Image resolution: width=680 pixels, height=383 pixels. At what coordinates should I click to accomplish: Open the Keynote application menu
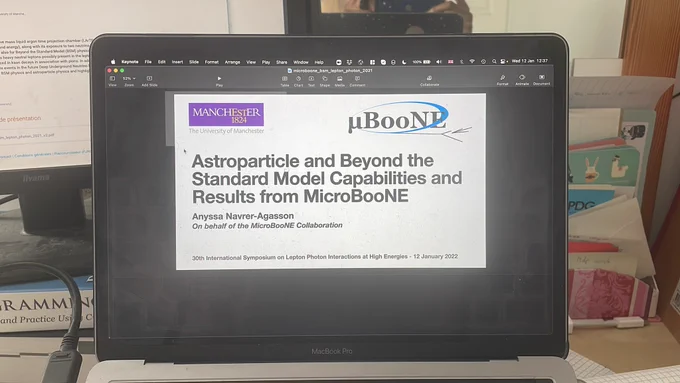point(130,62)
